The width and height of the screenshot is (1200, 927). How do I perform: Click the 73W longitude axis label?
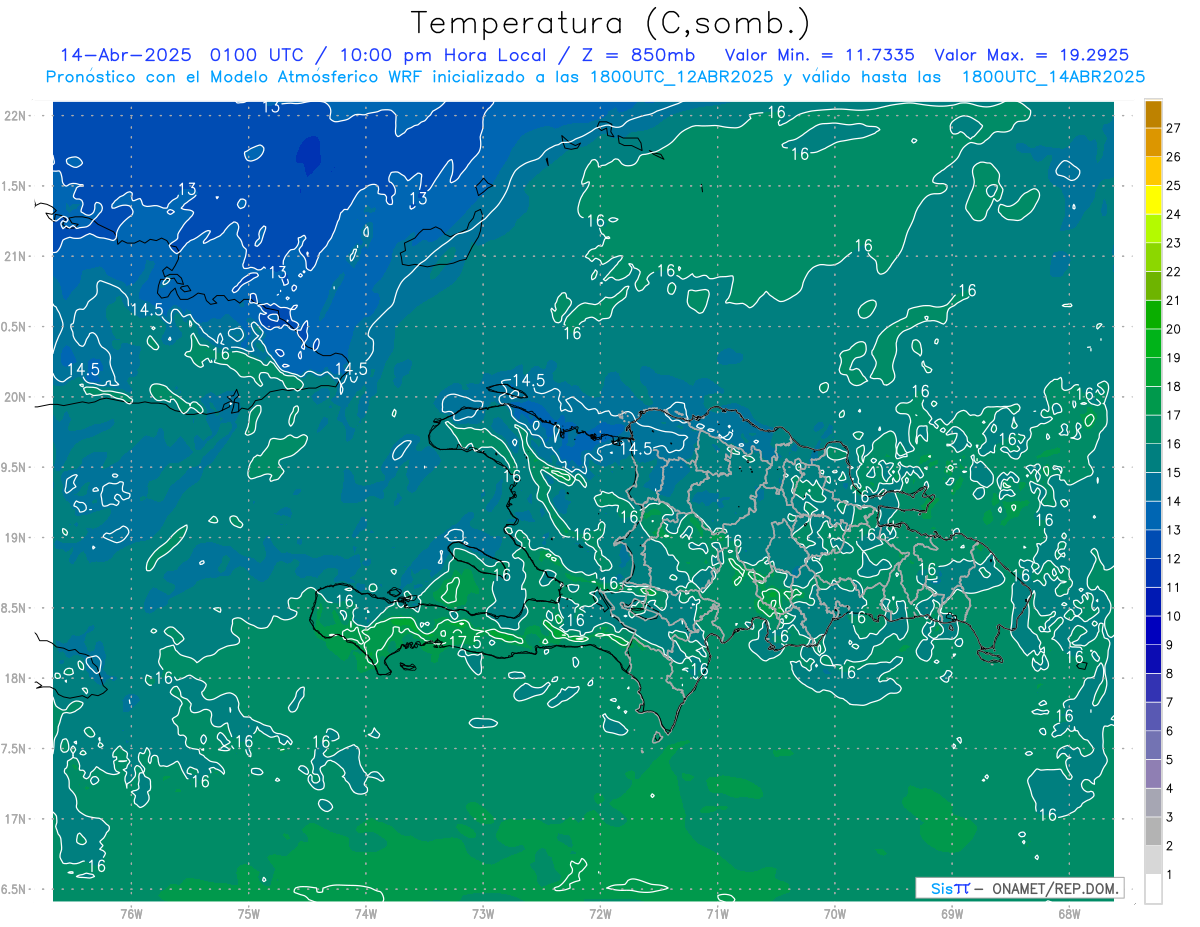tap(483, 914)
